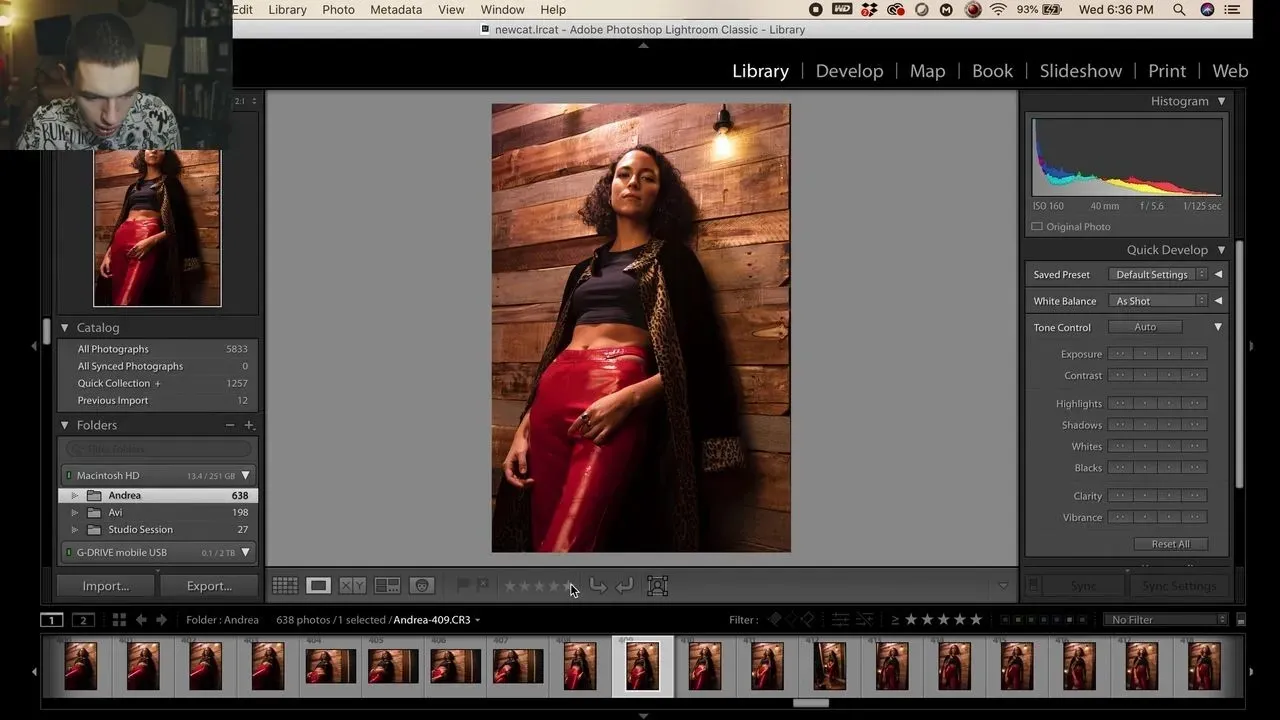Click the face region draw tool
The height and width of the screenshot is (720, 1280).
click(x=657, y=586)
